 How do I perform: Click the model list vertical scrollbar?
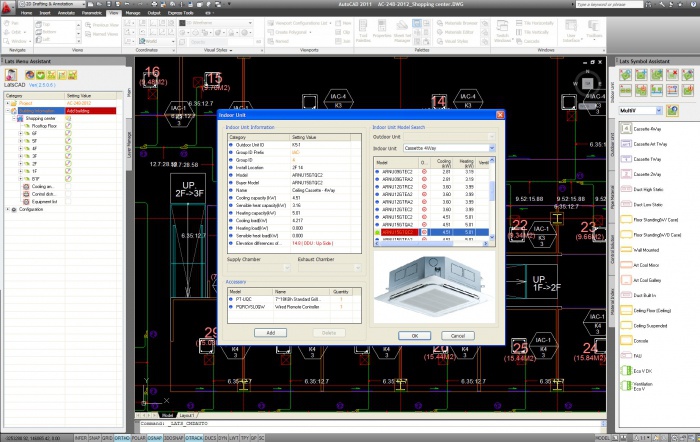click(492, 200)
